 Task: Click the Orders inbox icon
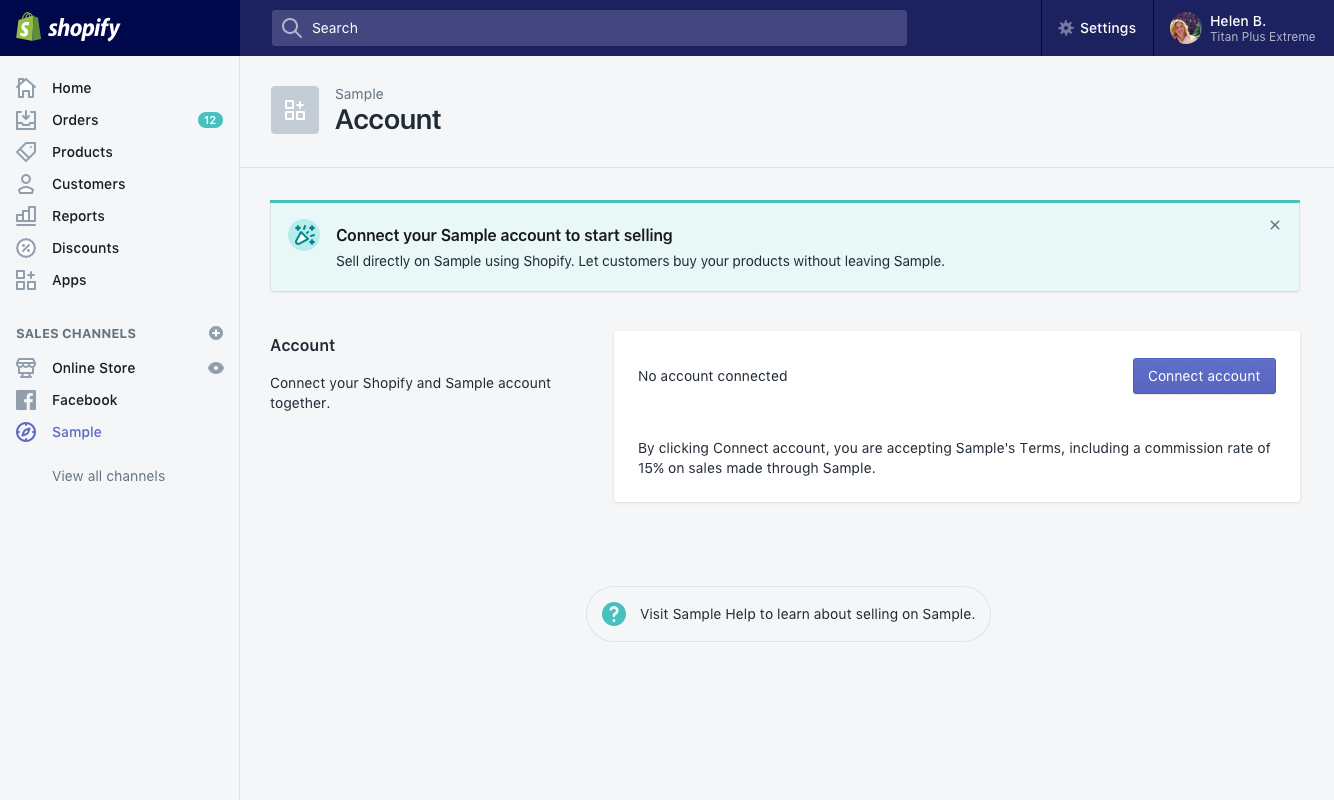click(26, 120)
